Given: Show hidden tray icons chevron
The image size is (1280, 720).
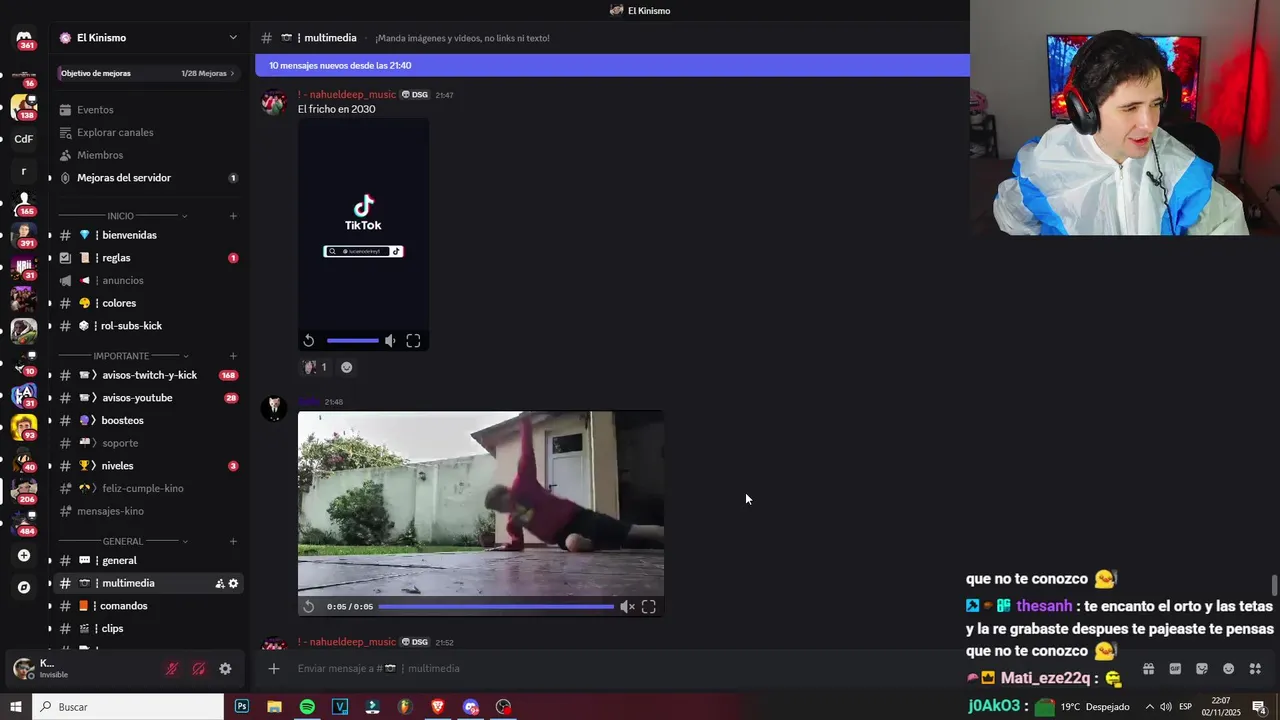Looking at the screenshot, I should pyautogui.click(x=1149, y=707).
